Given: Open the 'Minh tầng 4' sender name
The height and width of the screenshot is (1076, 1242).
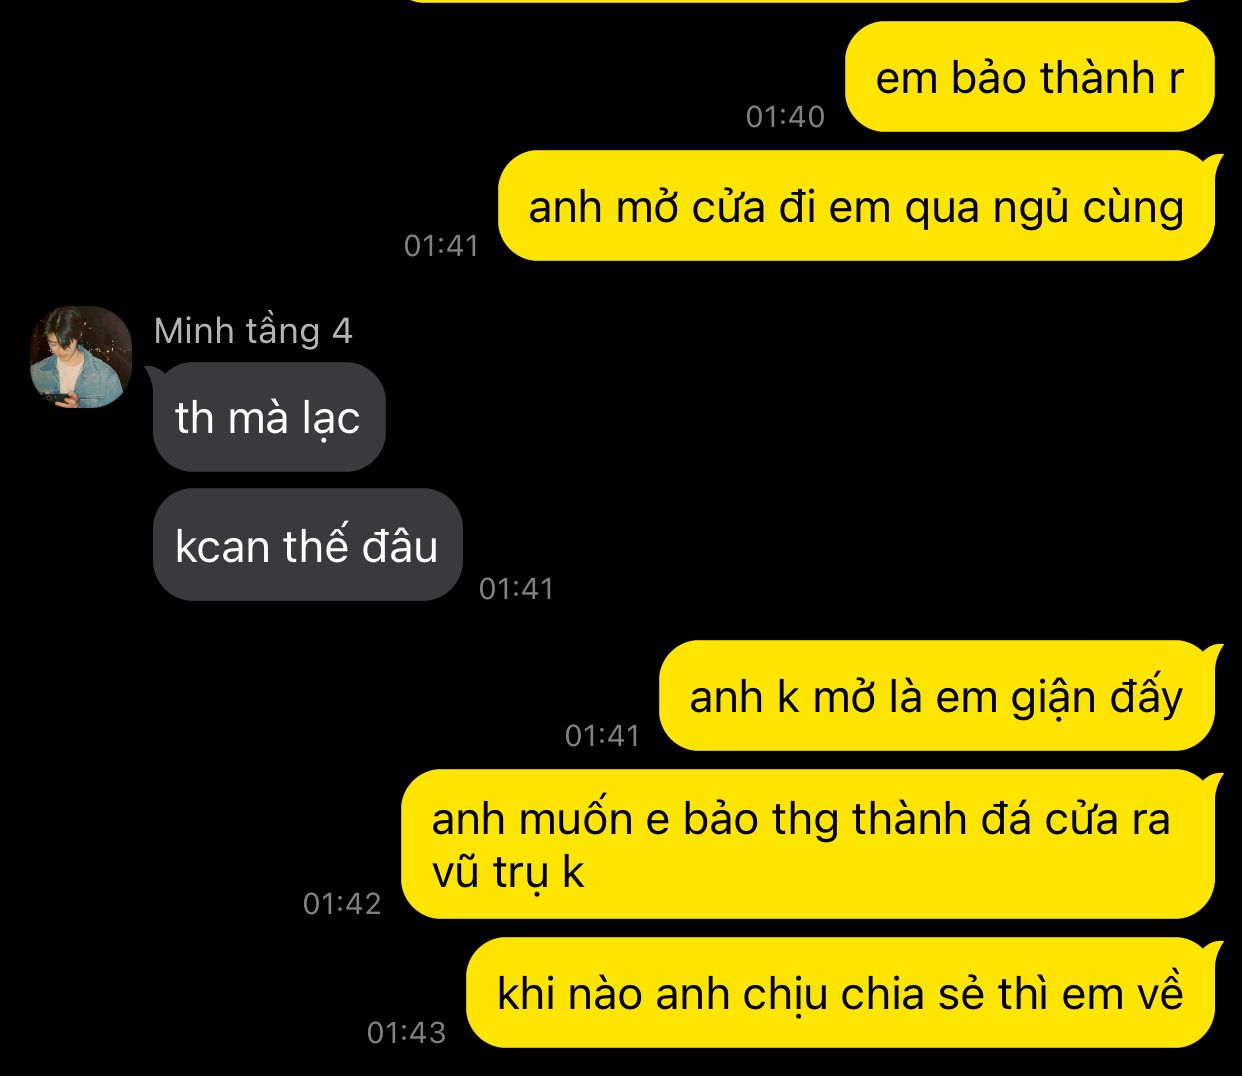Looking at the screenshot, I should tap(253, 331).
